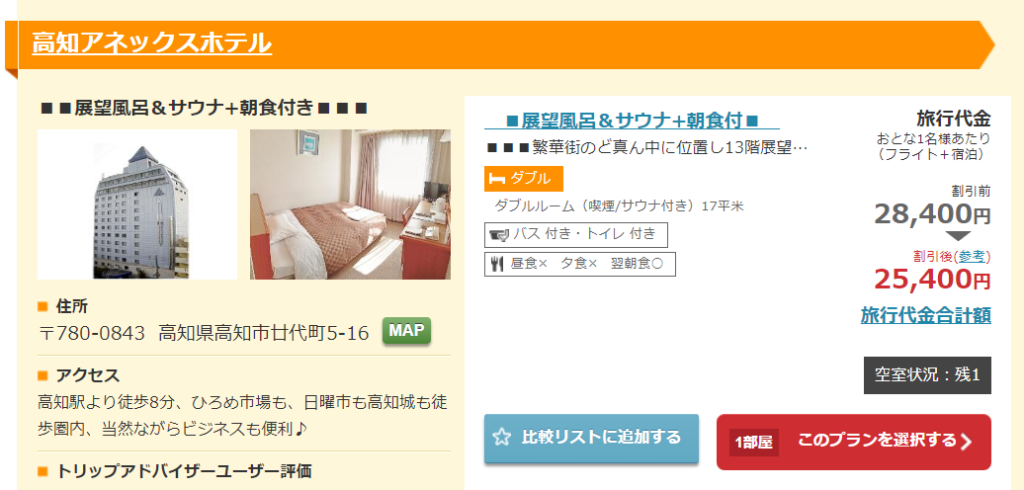
Task: Click the 1部屋 room count label
Action: [x=754, y=442]
